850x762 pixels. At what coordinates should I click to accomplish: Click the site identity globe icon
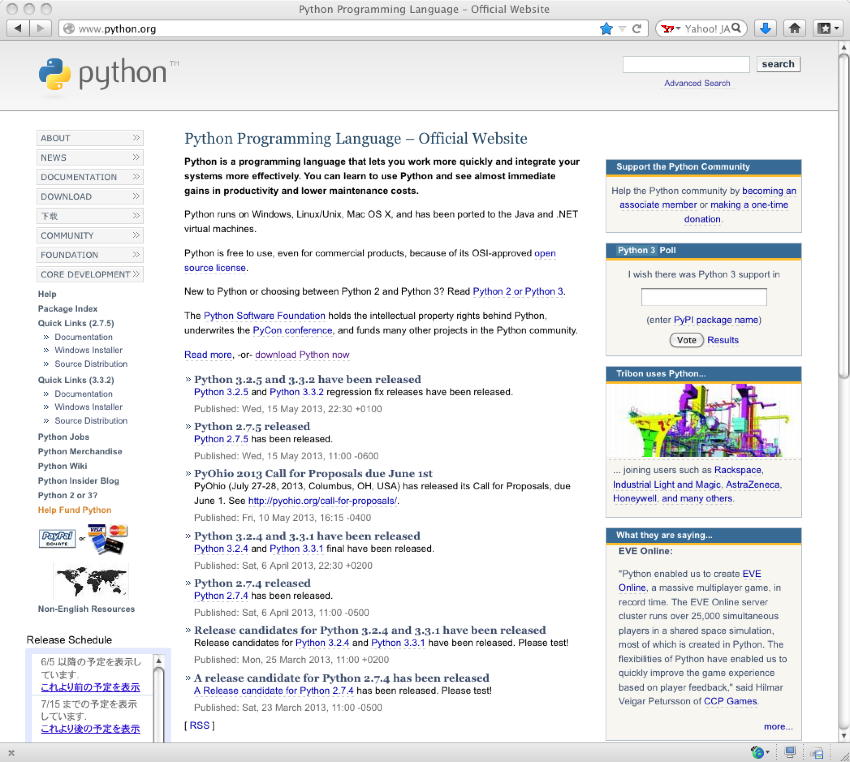click(x=69, y=29)
